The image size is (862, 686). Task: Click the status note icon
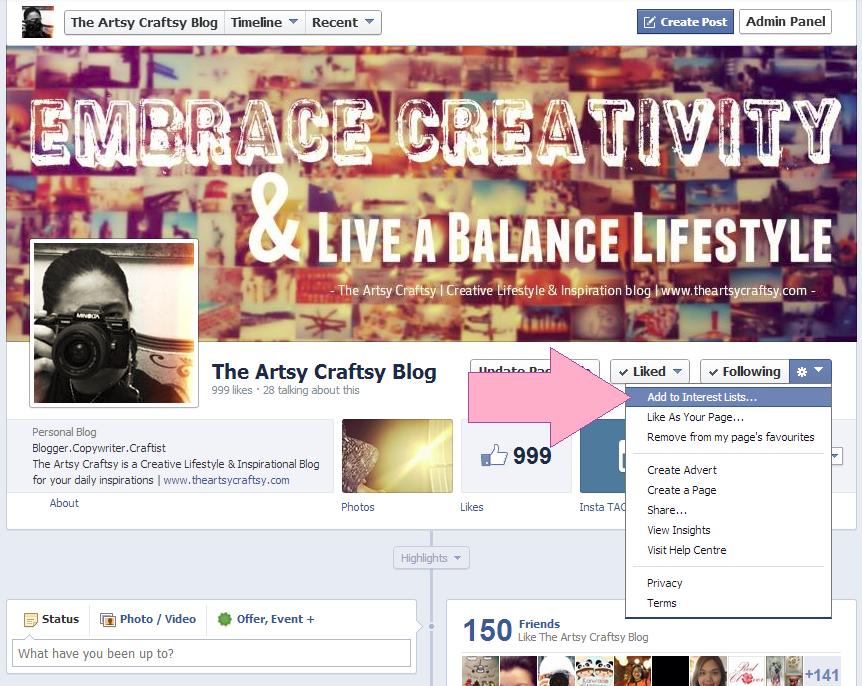31,620
